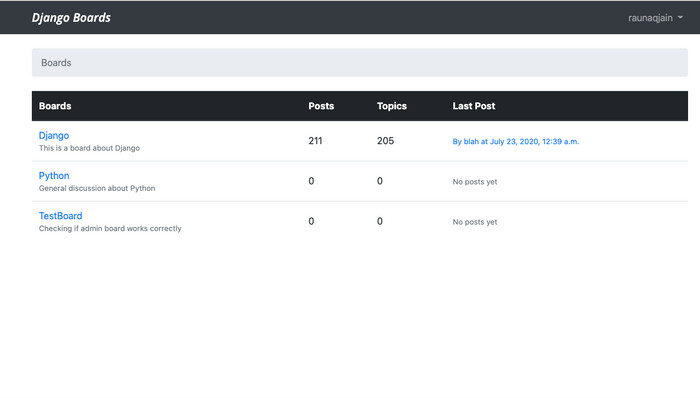This screenshot has height=398, width=700.
Task: Click the Django Boards logo
Action: point(71,18)
